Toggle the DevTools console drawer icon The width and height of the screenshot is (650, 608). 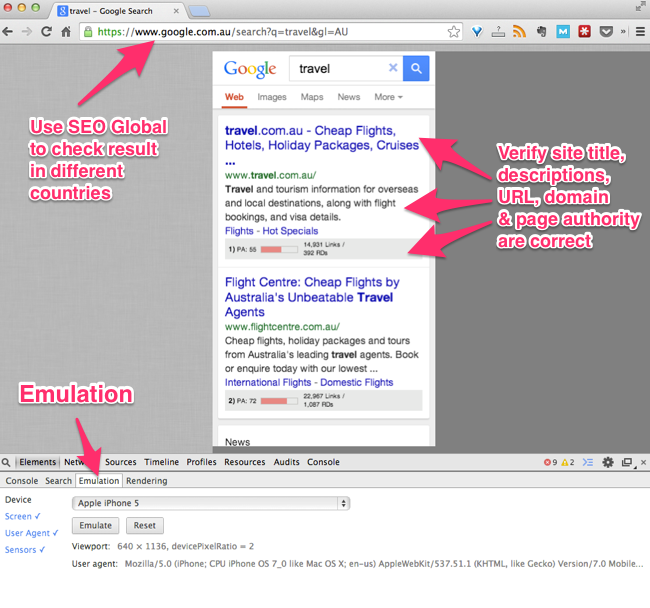[x=588, y=462]
